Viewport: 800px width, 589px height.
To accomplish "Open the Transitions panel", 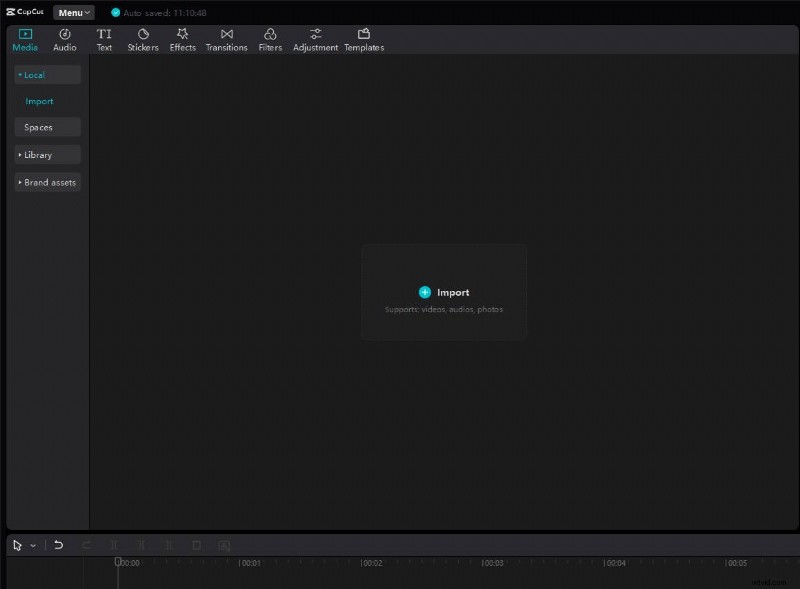I will [x=226, y=39].
